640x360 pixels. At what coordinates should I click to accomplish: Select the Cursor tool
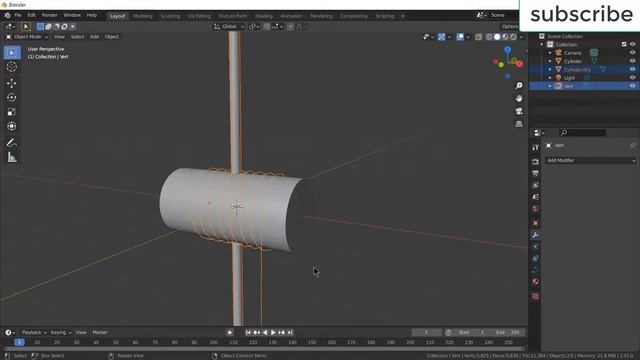pyautogui.click(x=12, y=67)
